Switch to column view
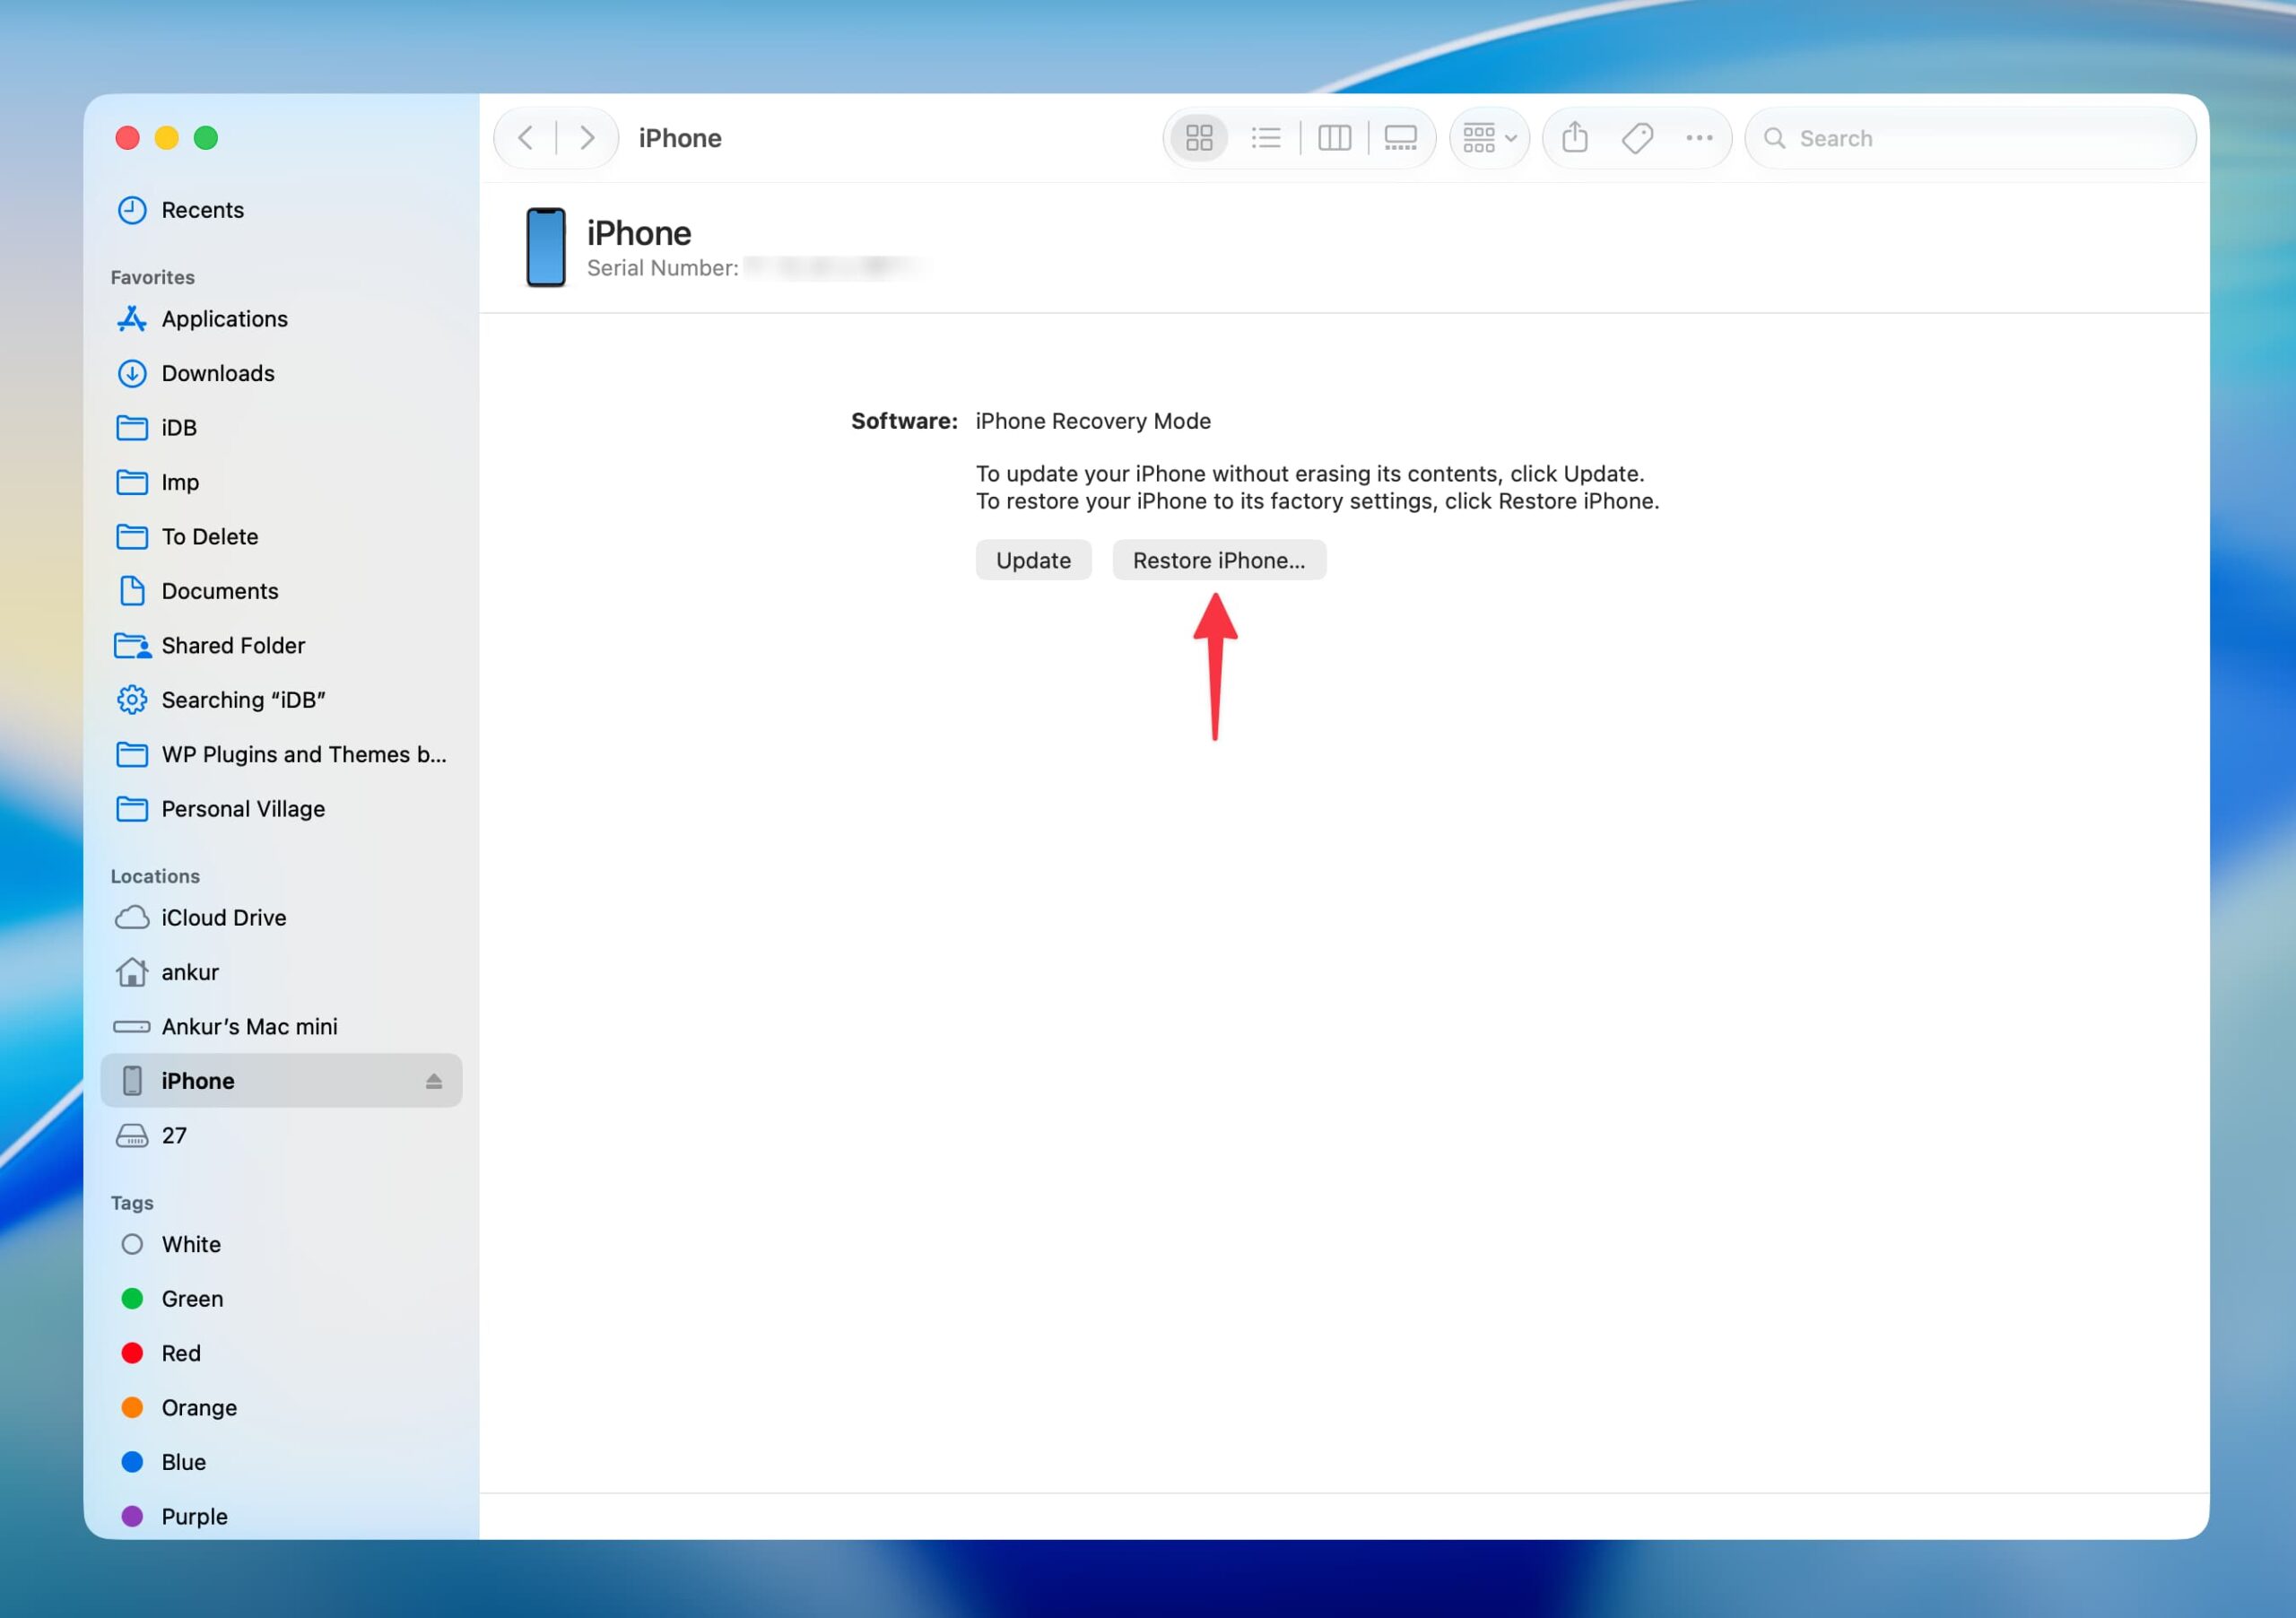Image resolution: width=2296 pixels, height=1618 pixels. coord(1334,138)
